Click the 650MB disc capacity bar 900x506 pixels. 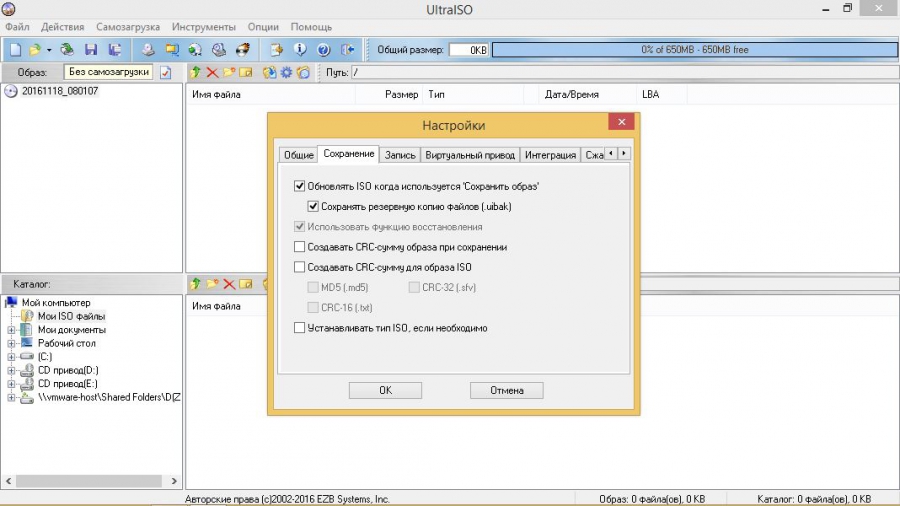[x=692, y=49]
